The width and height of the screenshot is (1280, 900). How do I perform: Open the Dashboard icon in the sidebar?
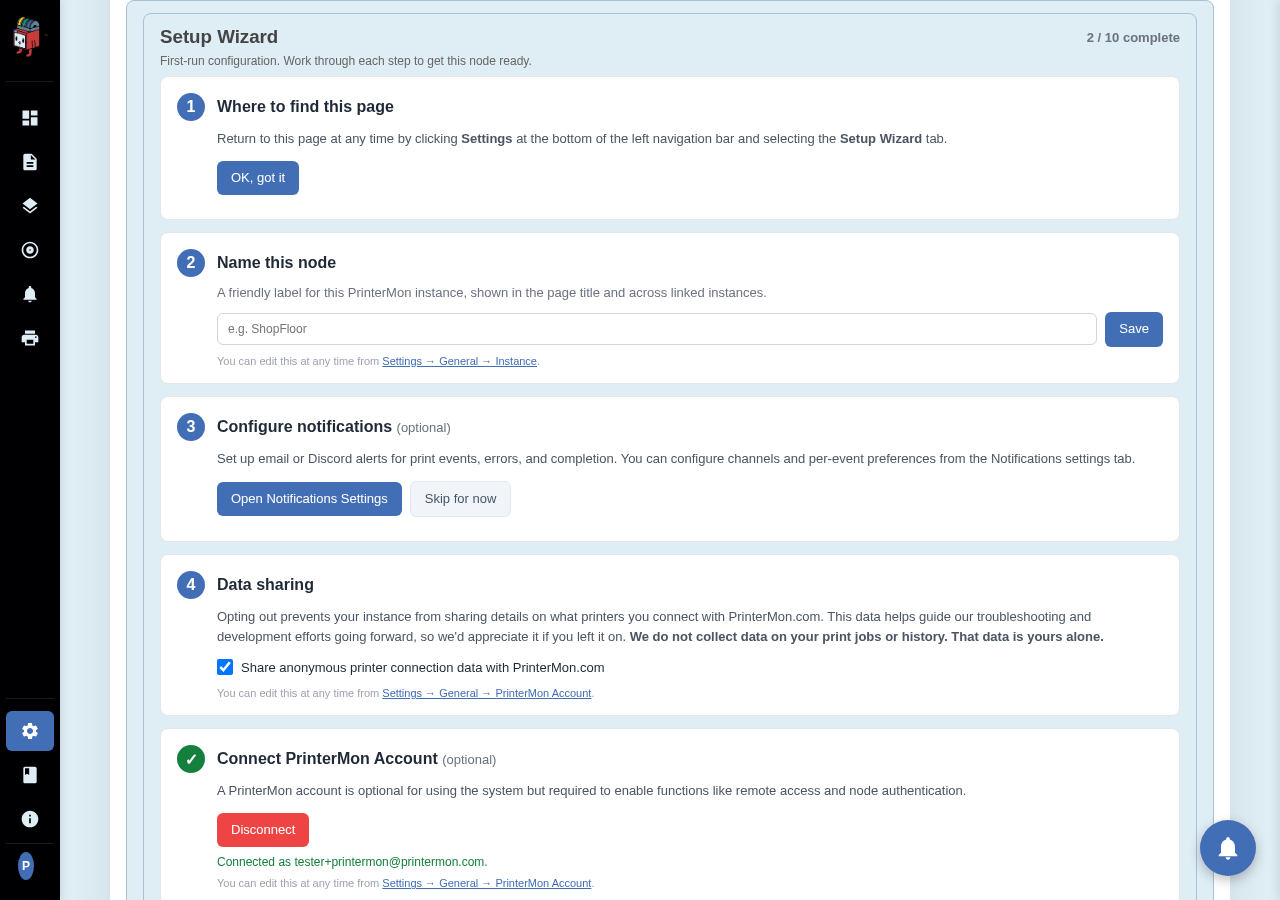[30, 118]
